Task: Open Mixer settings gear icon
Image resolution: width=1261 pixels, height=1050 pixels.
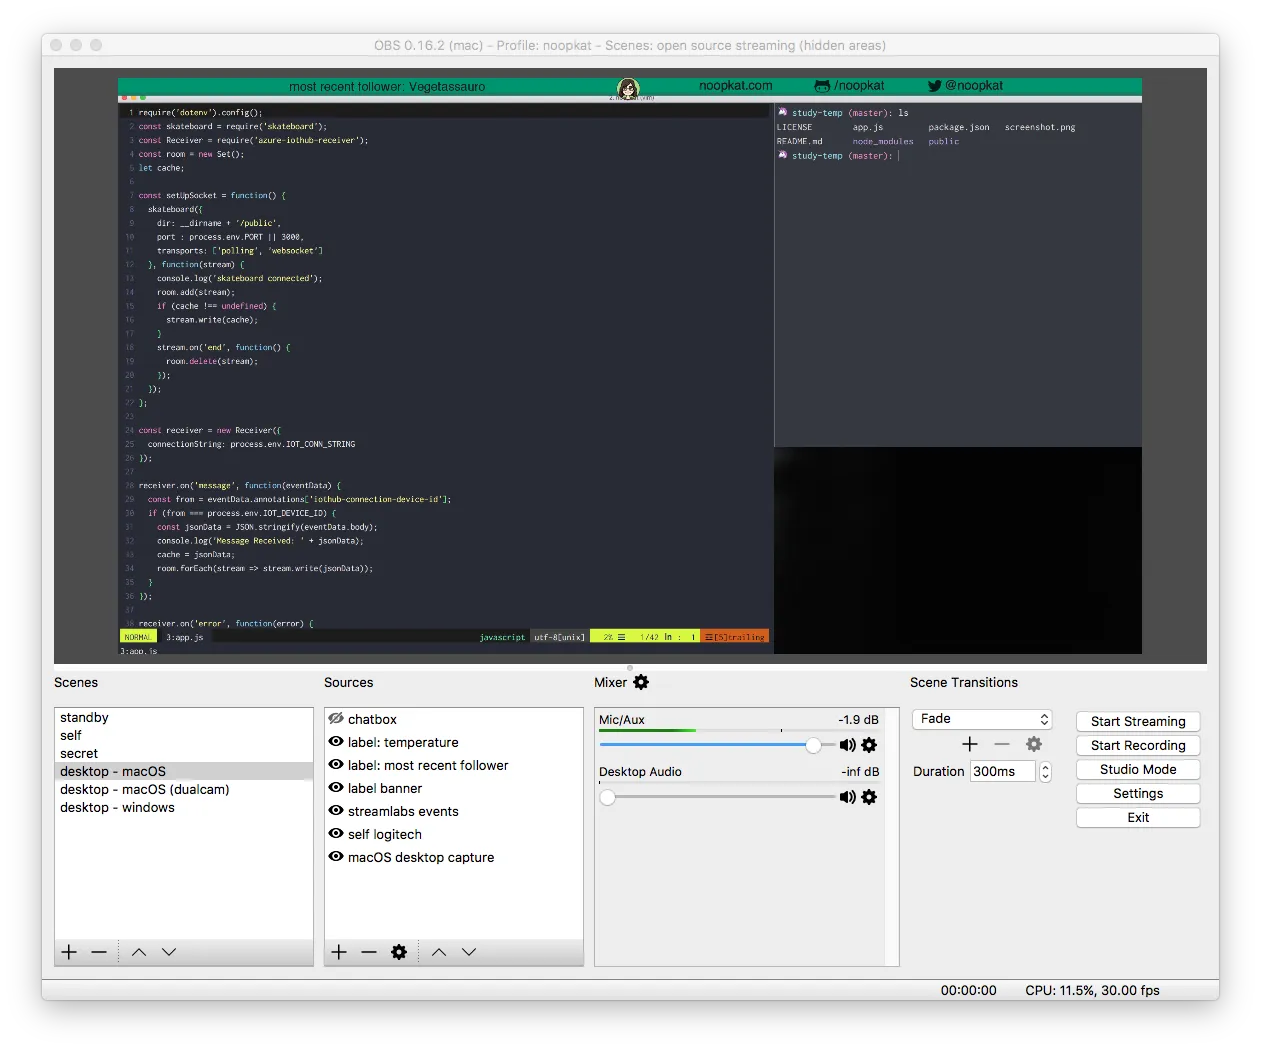Action: pyautogui.click(x=641, y=682)
